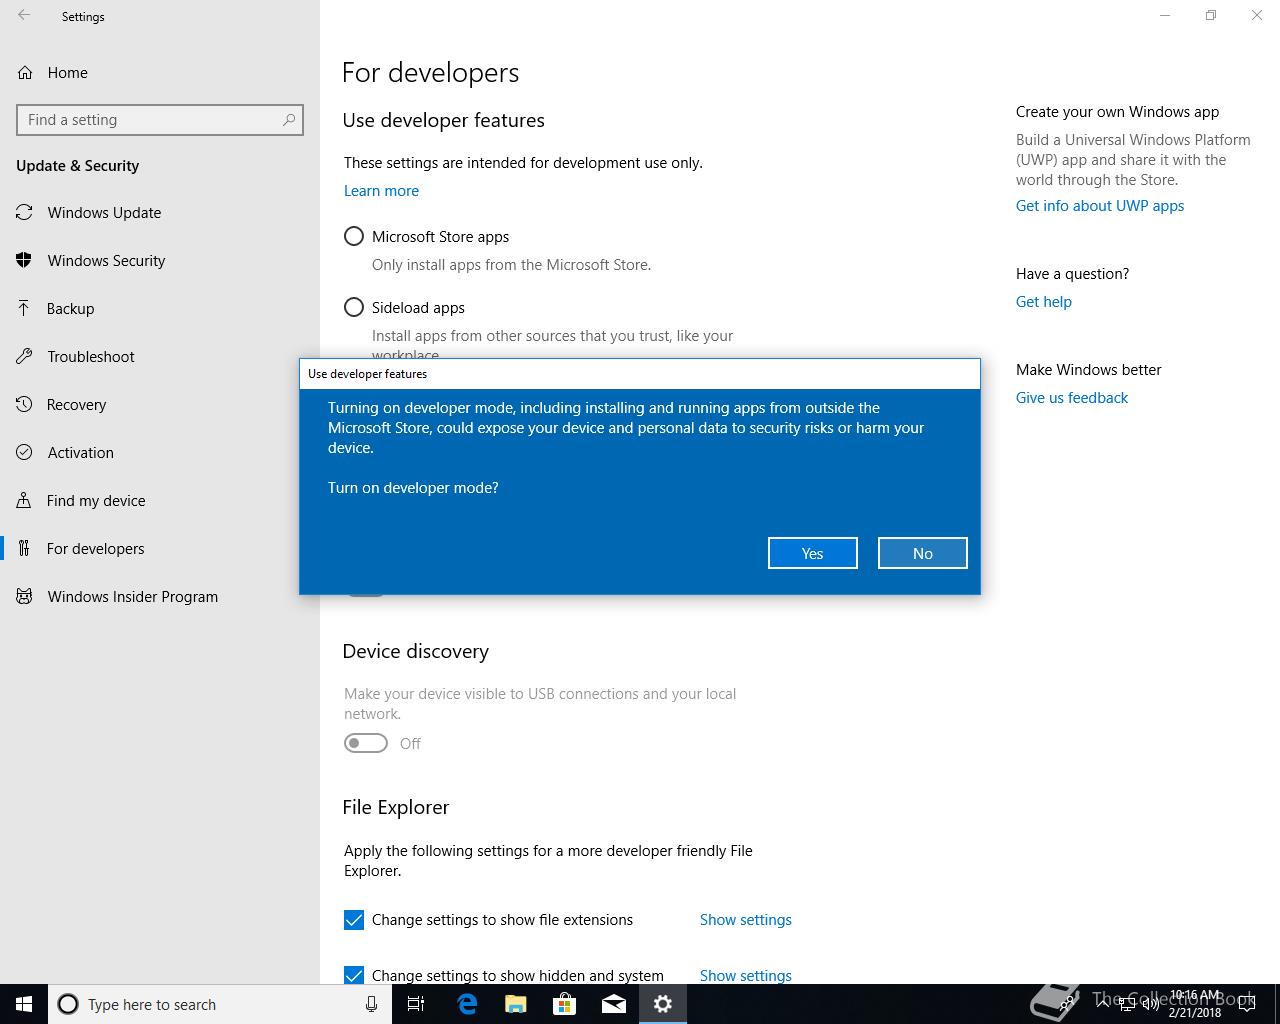Launch Microsoft Edge from the taskbar
Viewport: 1280px width, 1024px height.
(467, 1004)
